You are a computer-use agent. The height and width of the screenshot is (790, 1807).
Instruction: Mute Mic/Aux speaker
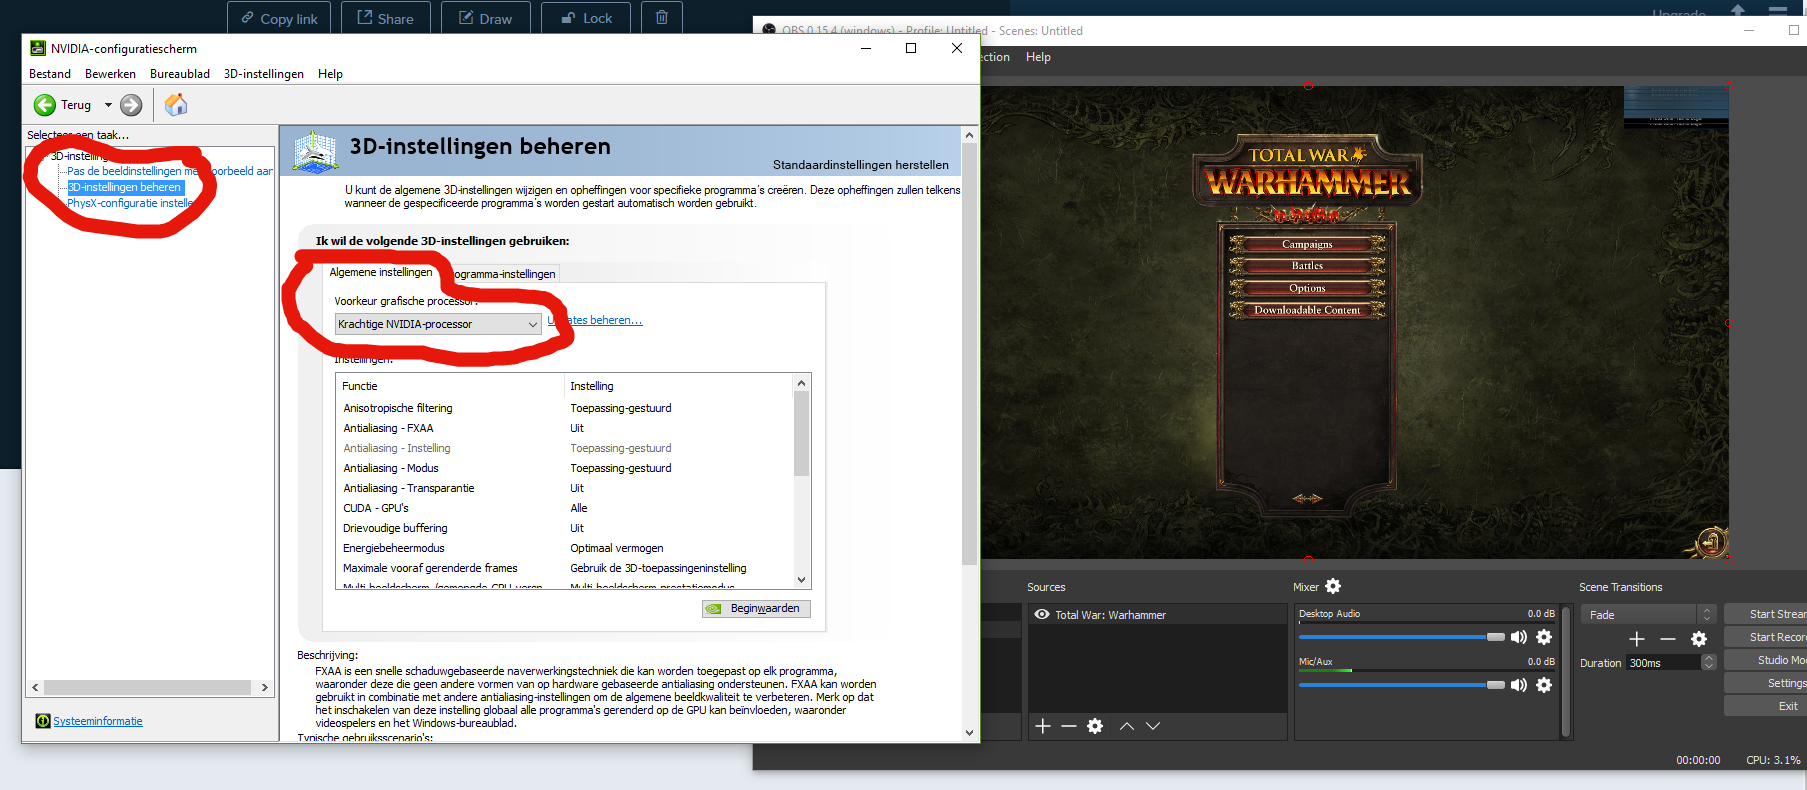(x=1519, y=685)
